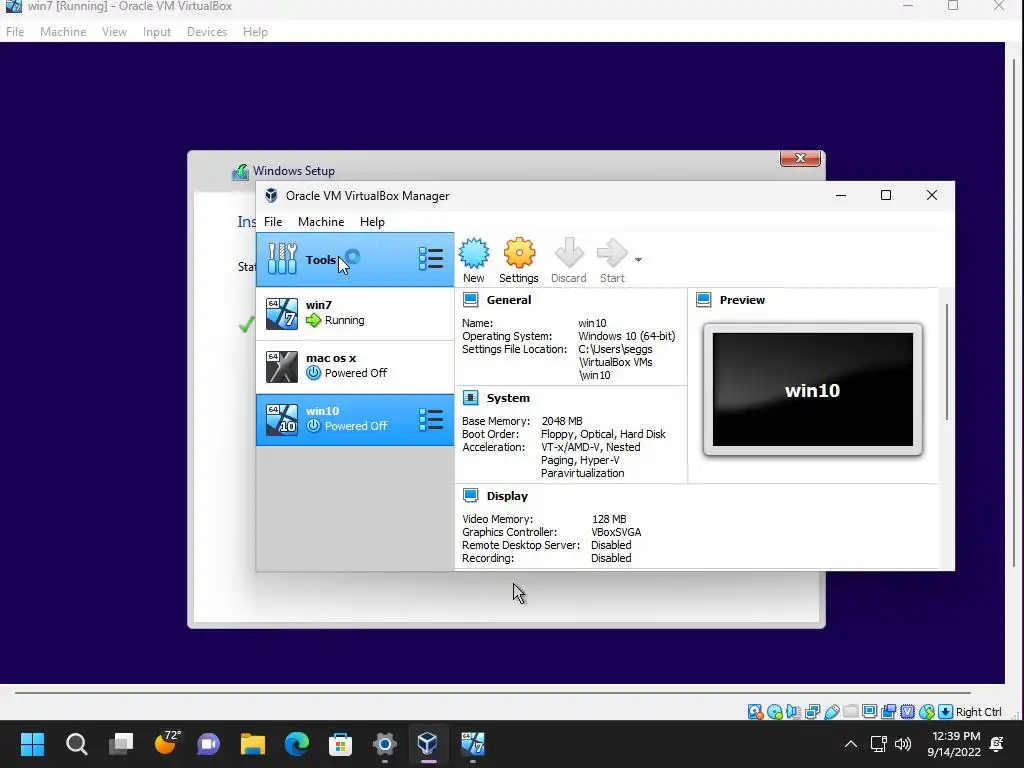Open taskbar Search
The height and width of the screenshot is (768, 1024).
pos(76,744)
